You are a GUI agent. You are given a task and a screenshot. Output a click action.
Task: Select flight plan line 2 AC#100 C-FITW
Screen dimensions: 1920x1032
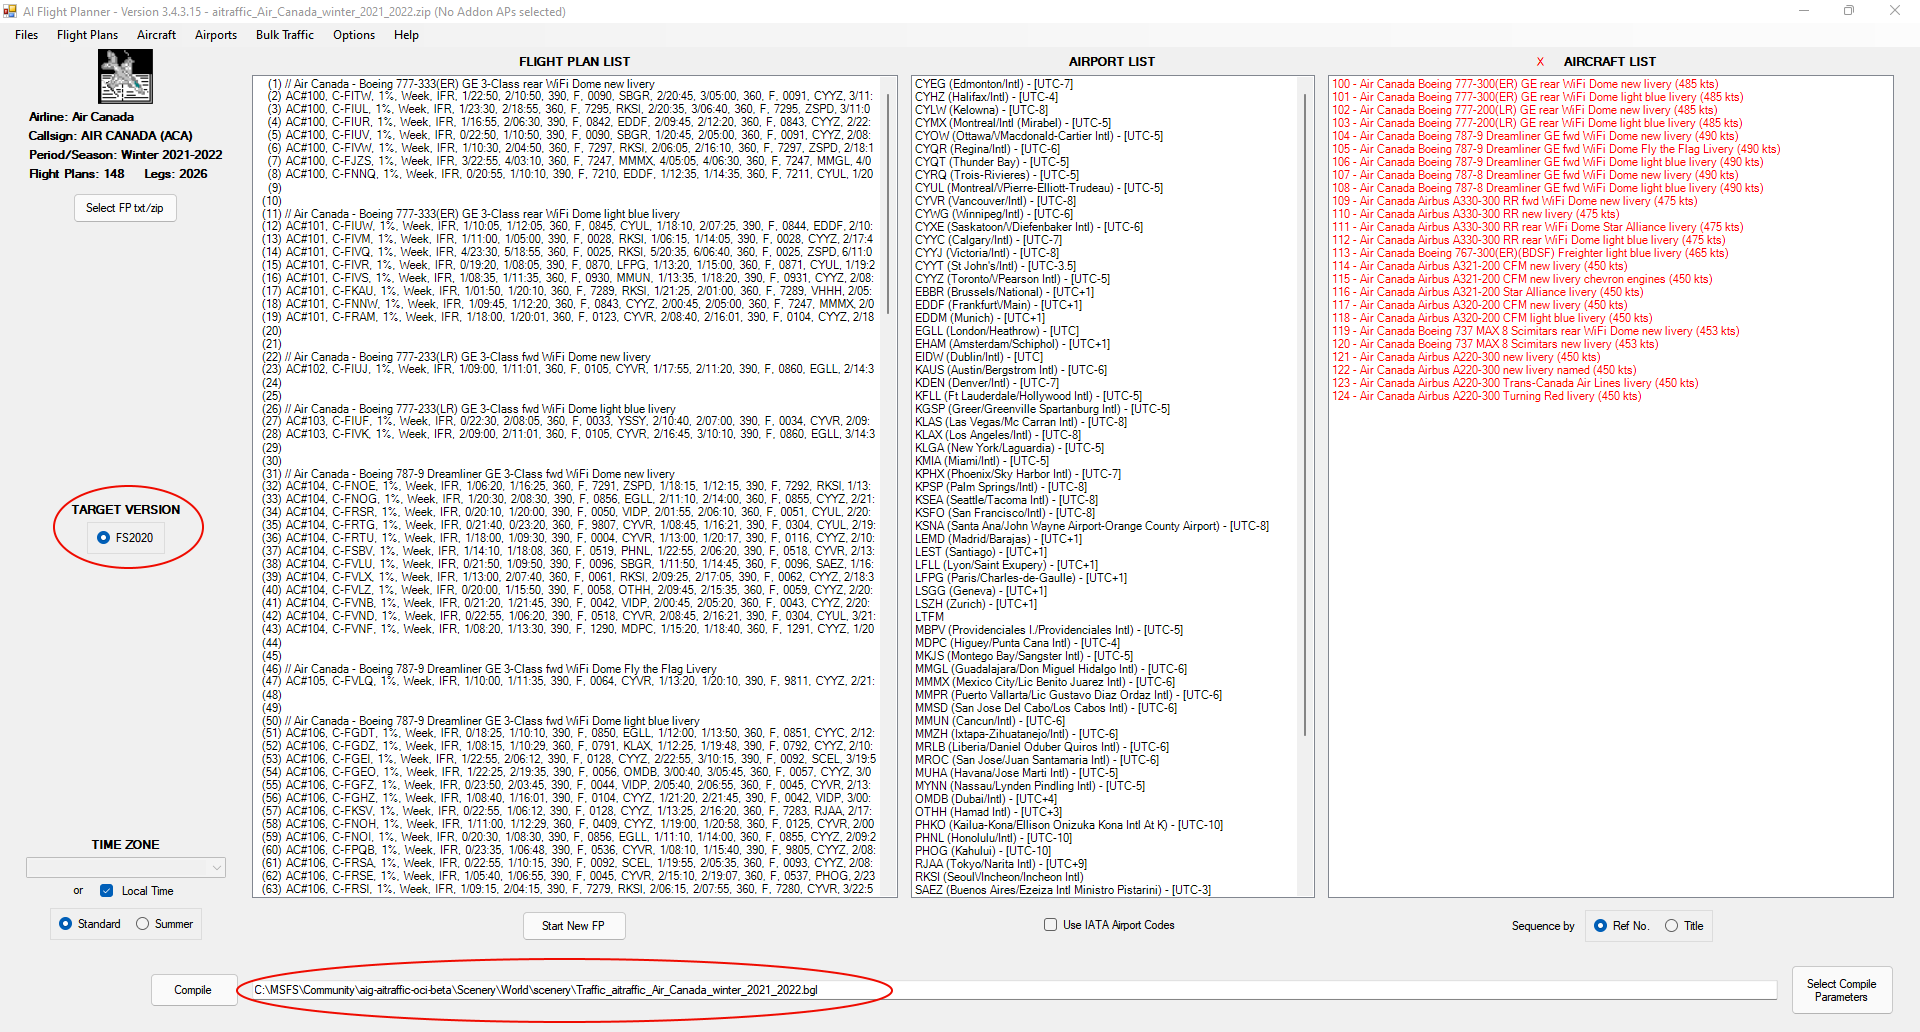pos(567,97)
